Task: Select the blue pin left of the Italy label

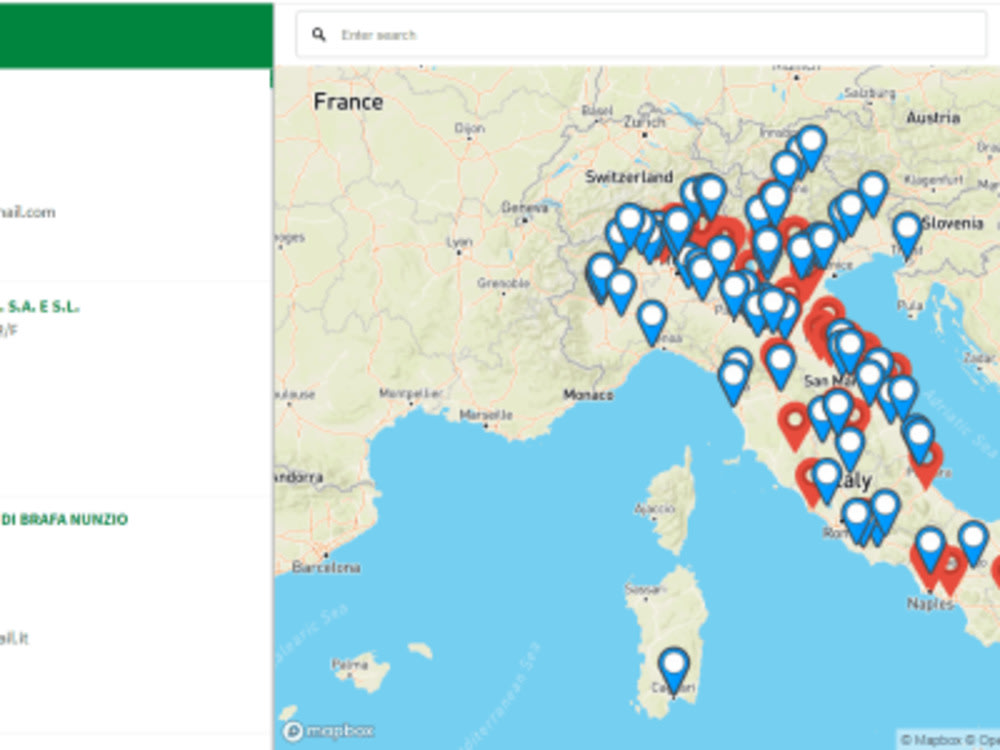Action: (827, 481)
